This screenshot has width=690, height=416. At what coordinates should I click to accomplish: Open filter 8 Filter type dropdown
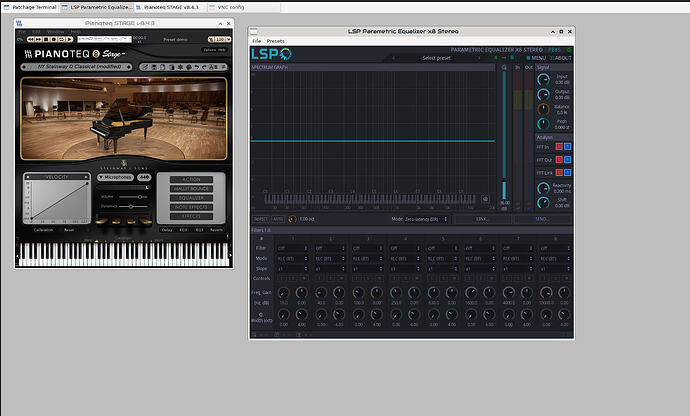[556, 248]
